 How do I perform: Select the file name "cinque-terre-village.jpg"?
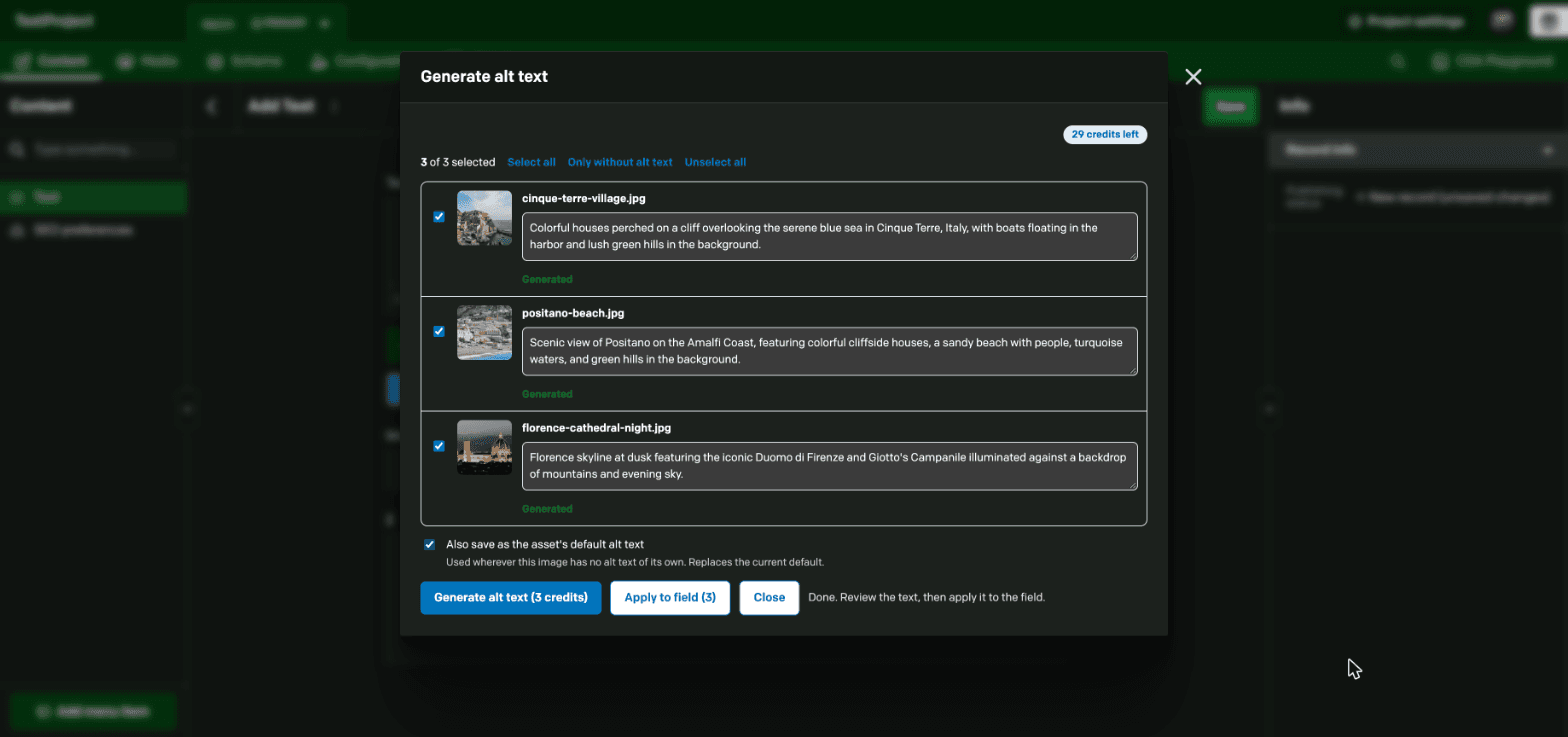coord(584,199)
